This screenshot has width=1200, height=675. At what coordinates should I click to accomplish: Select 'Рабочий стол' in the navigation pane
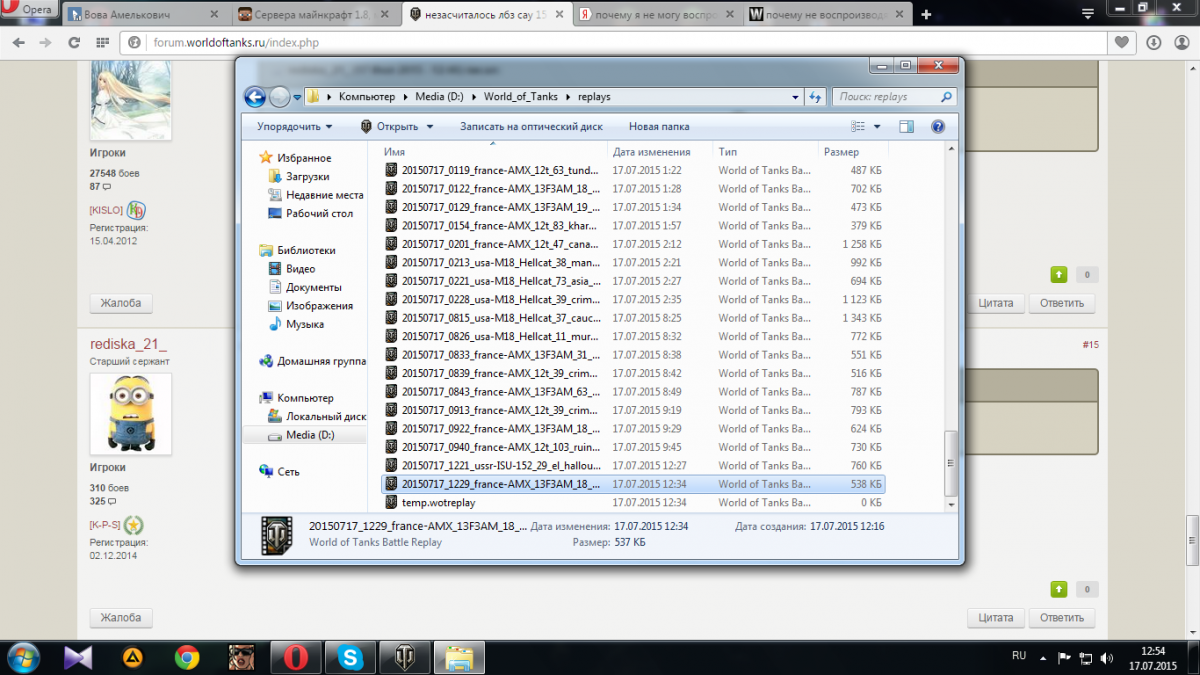click(319, 213)
